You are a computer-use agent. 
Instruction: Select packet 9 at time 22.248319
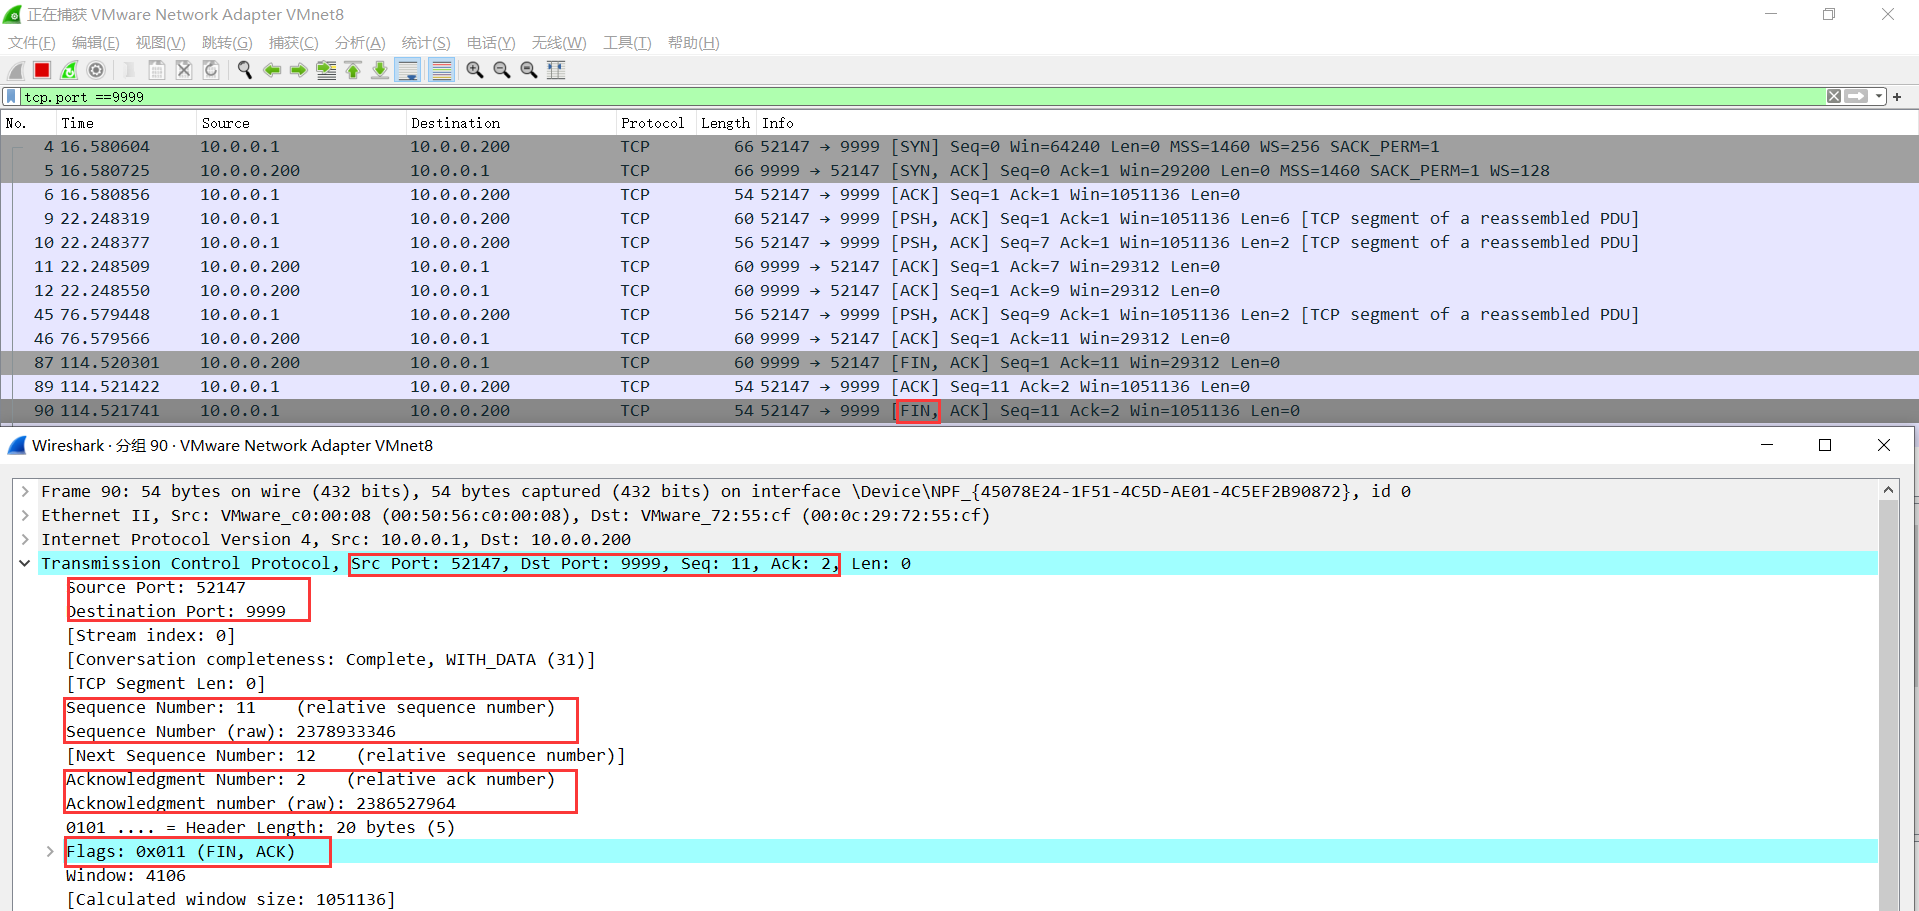(959, 219)
